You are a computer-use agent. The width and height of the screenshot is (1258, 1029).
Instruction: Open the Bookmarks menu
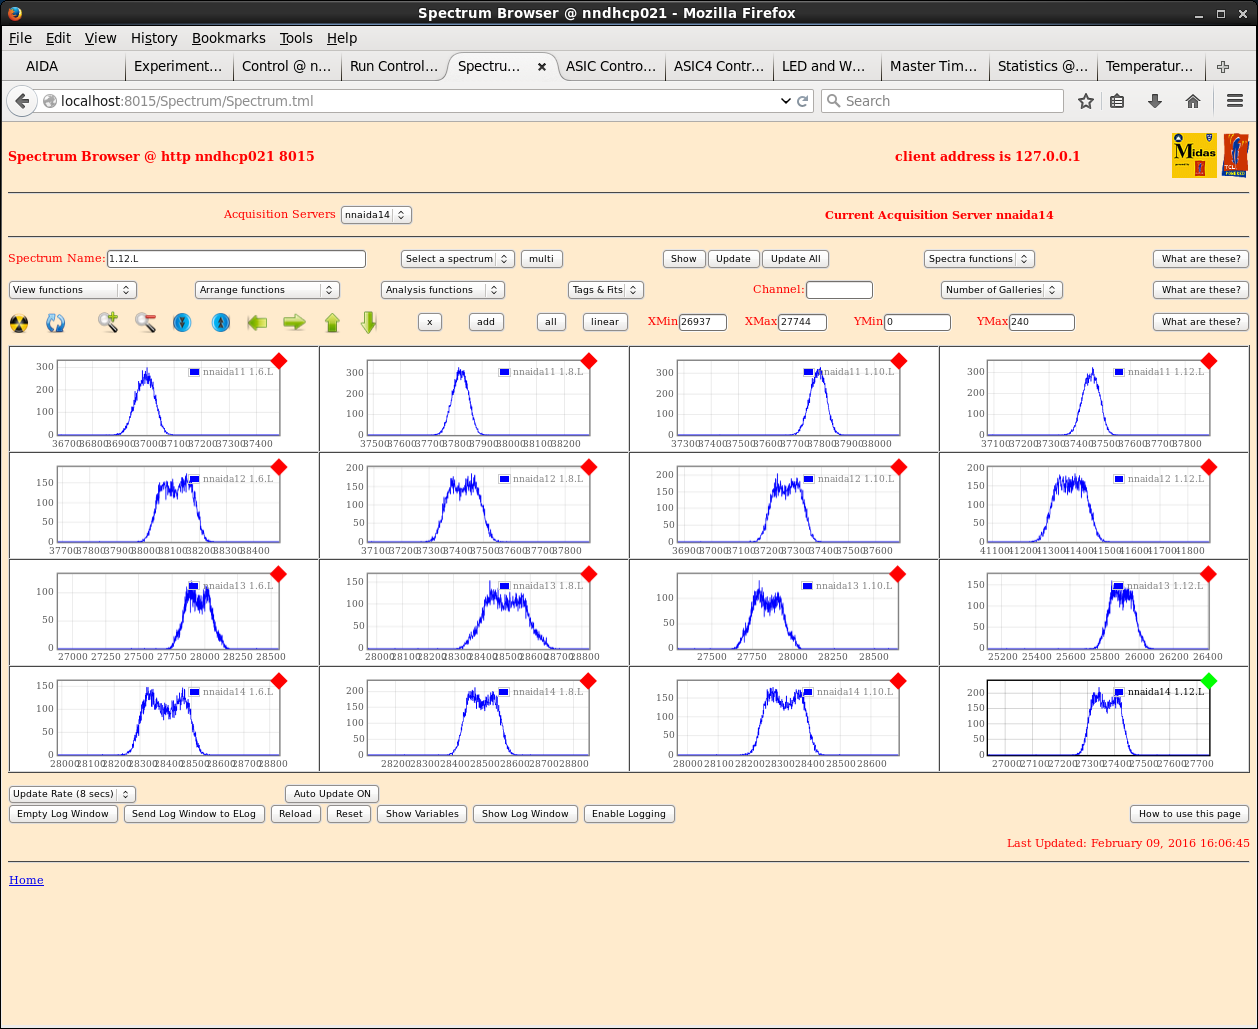228,38
